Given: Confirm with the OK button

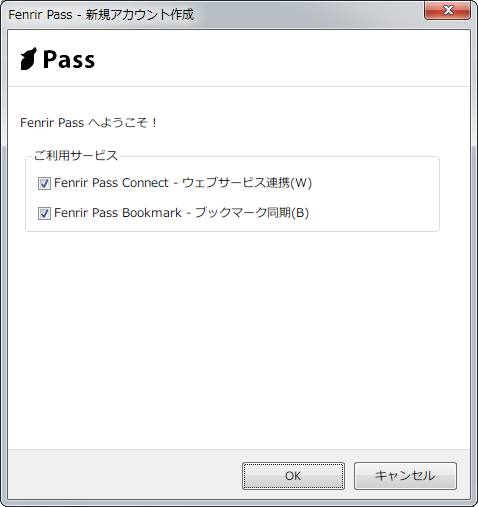Looking at the screenshot, I should tap(293, 476).
